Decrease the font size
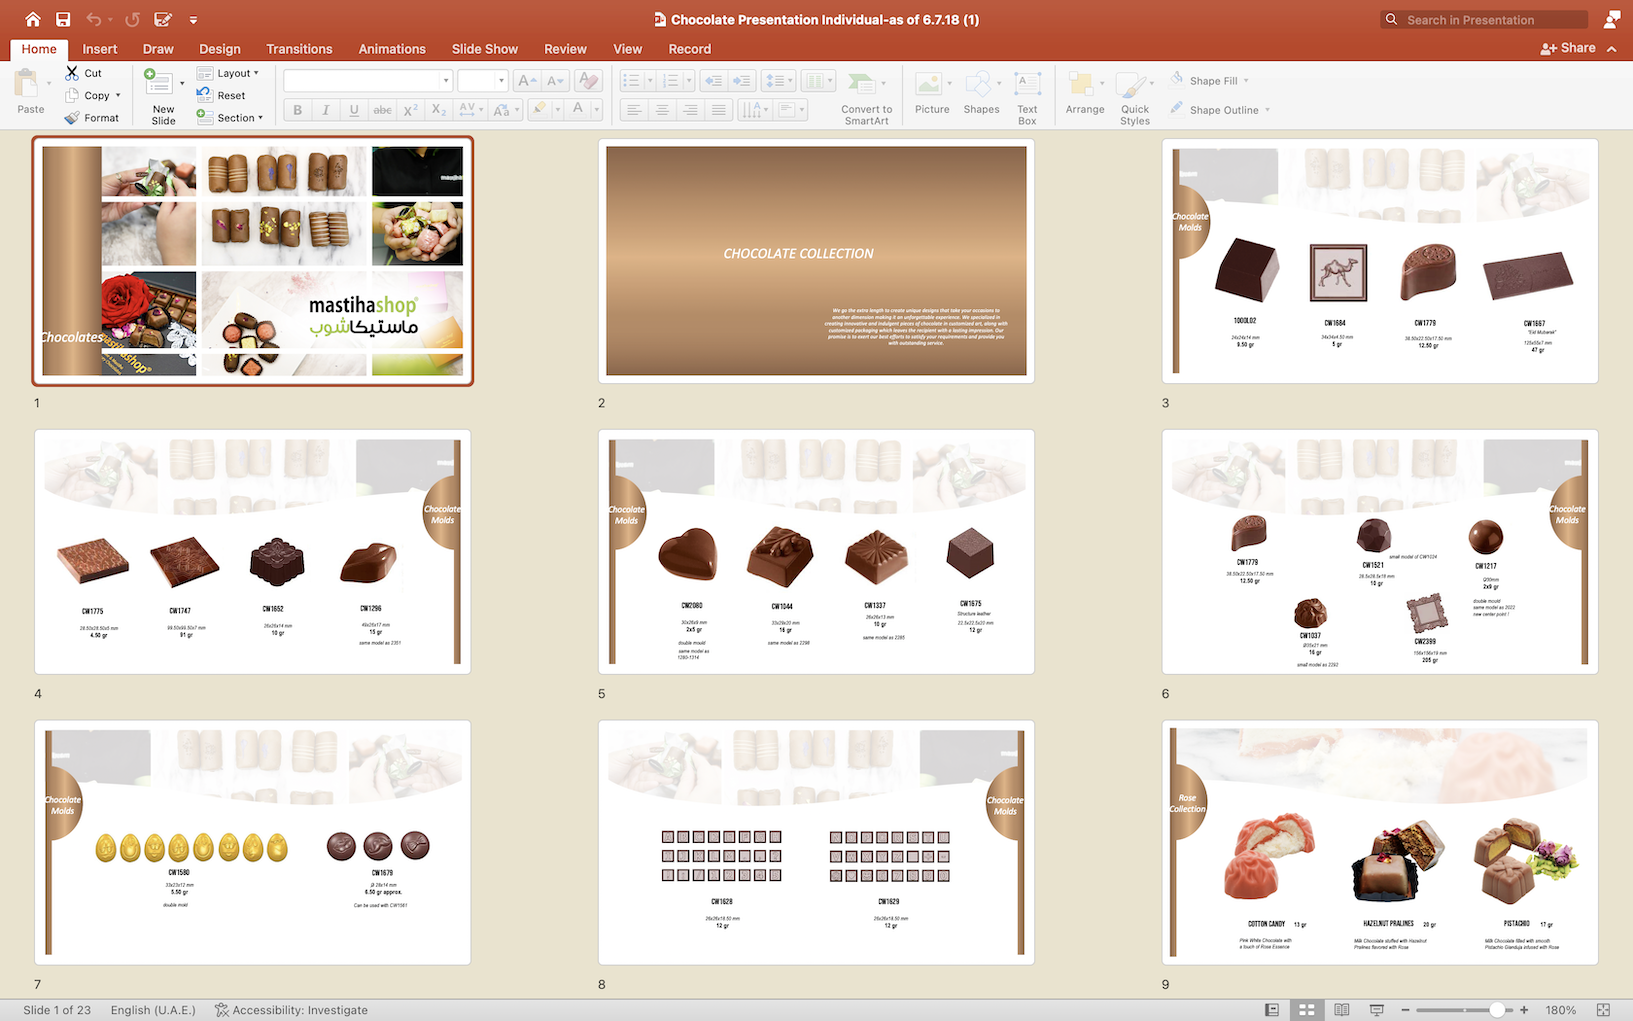1633x1021 pixels. pyautogui.click(x=555, y=81)
